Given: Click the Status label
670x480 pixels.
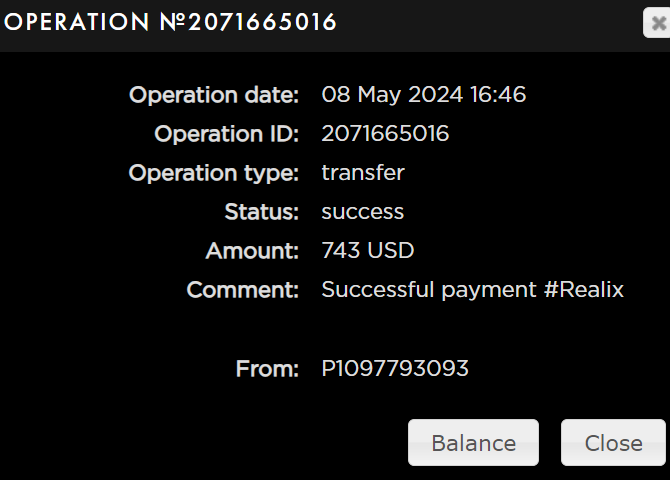Looking at the screenshot, I should point(262,212).
